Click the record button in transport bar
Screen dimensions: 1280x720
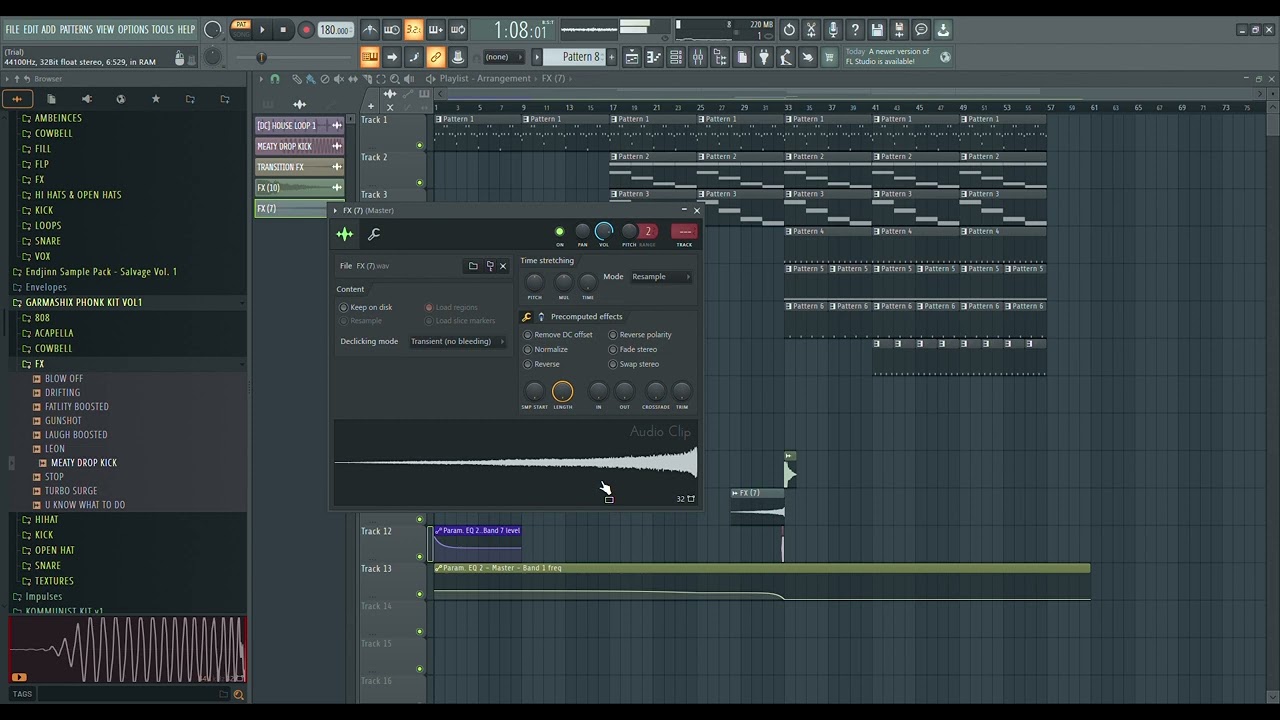tap(306, 30)
